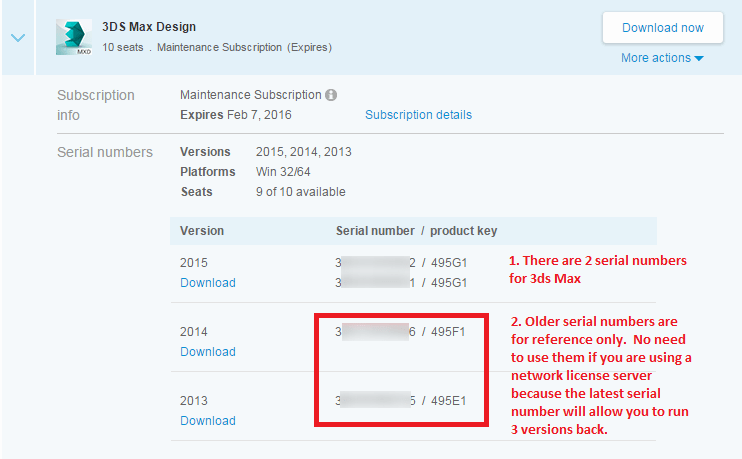Click the 2014 version row label
742x459 pixels.
point(194,332)
